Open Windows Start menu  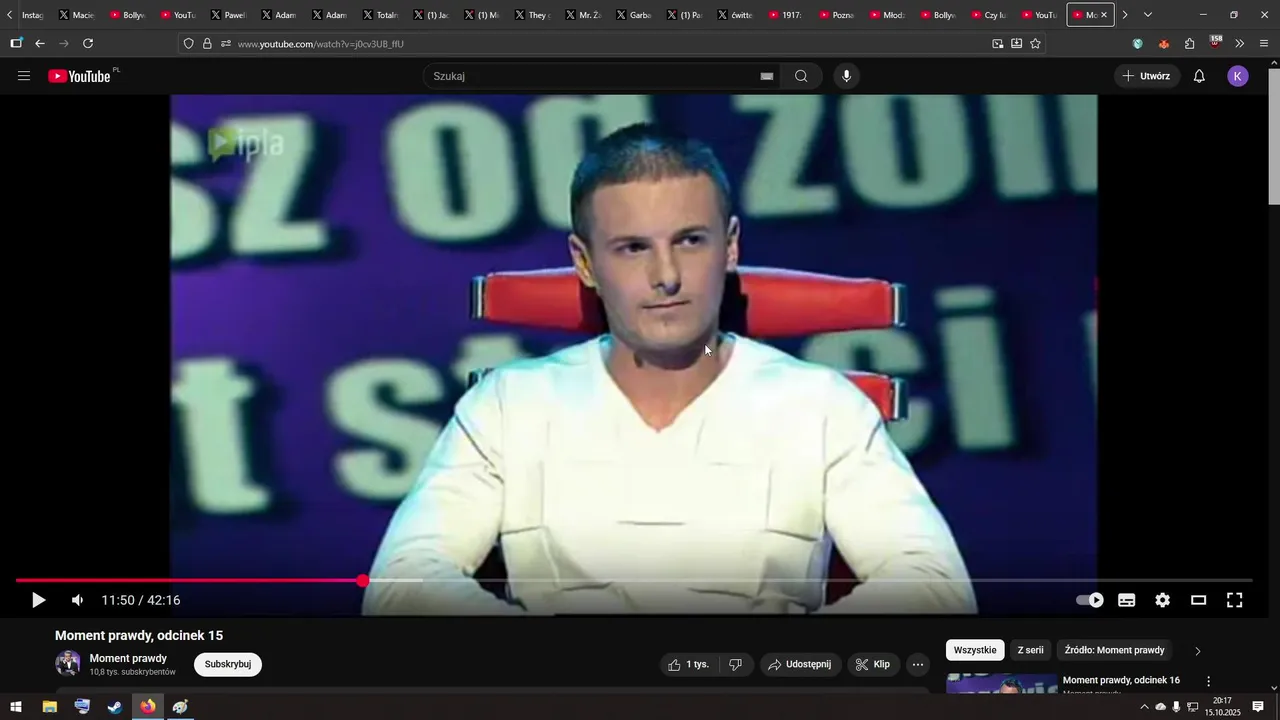(x=16, y=707)
